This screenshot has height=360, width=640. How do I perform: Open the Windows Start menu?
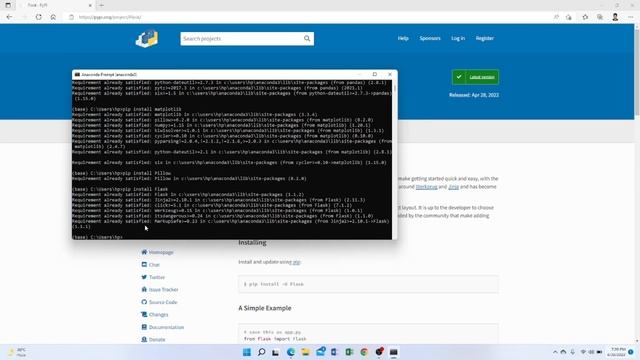click(x=247, y=352)
